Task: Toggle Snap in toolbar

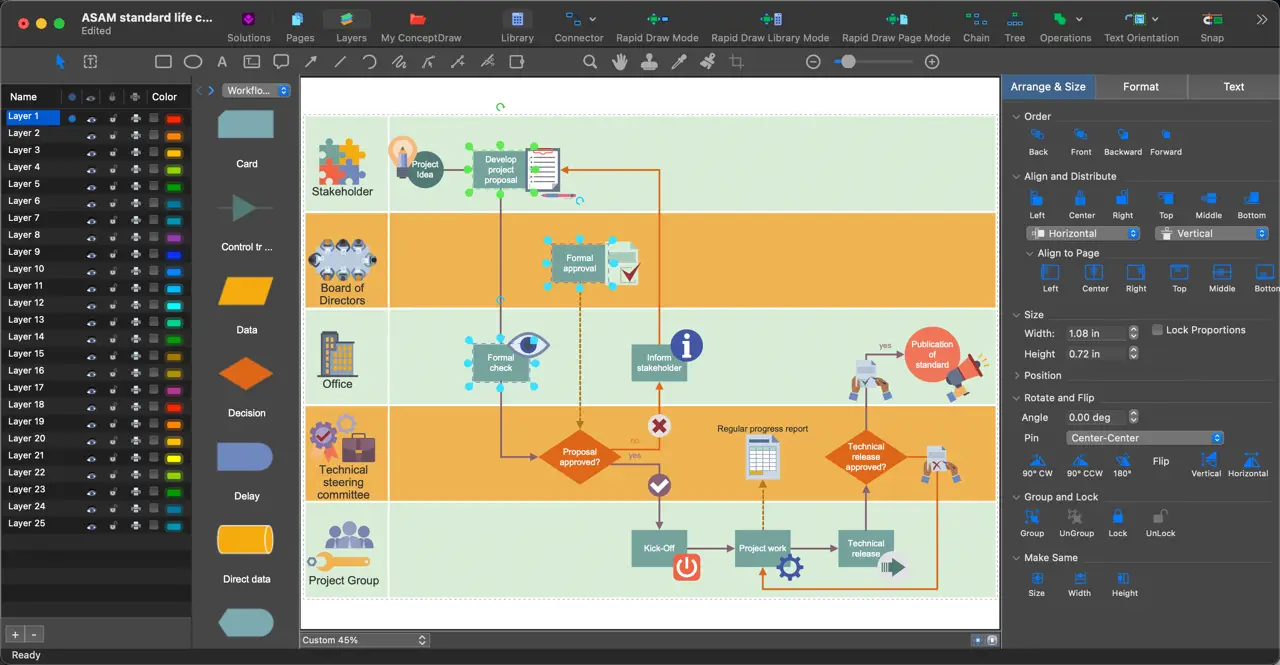Action: 1212,27
